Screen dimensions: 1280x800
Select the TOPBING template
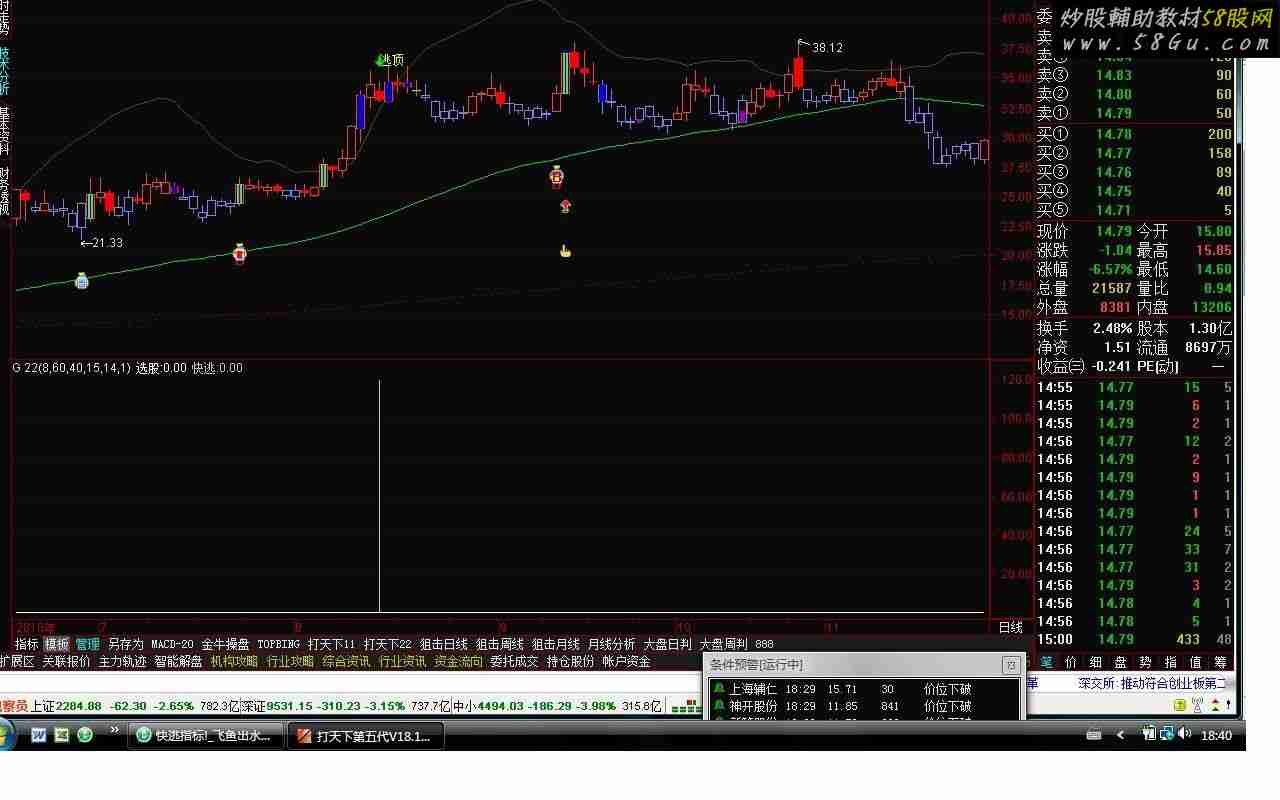click(x=278, y=644)
